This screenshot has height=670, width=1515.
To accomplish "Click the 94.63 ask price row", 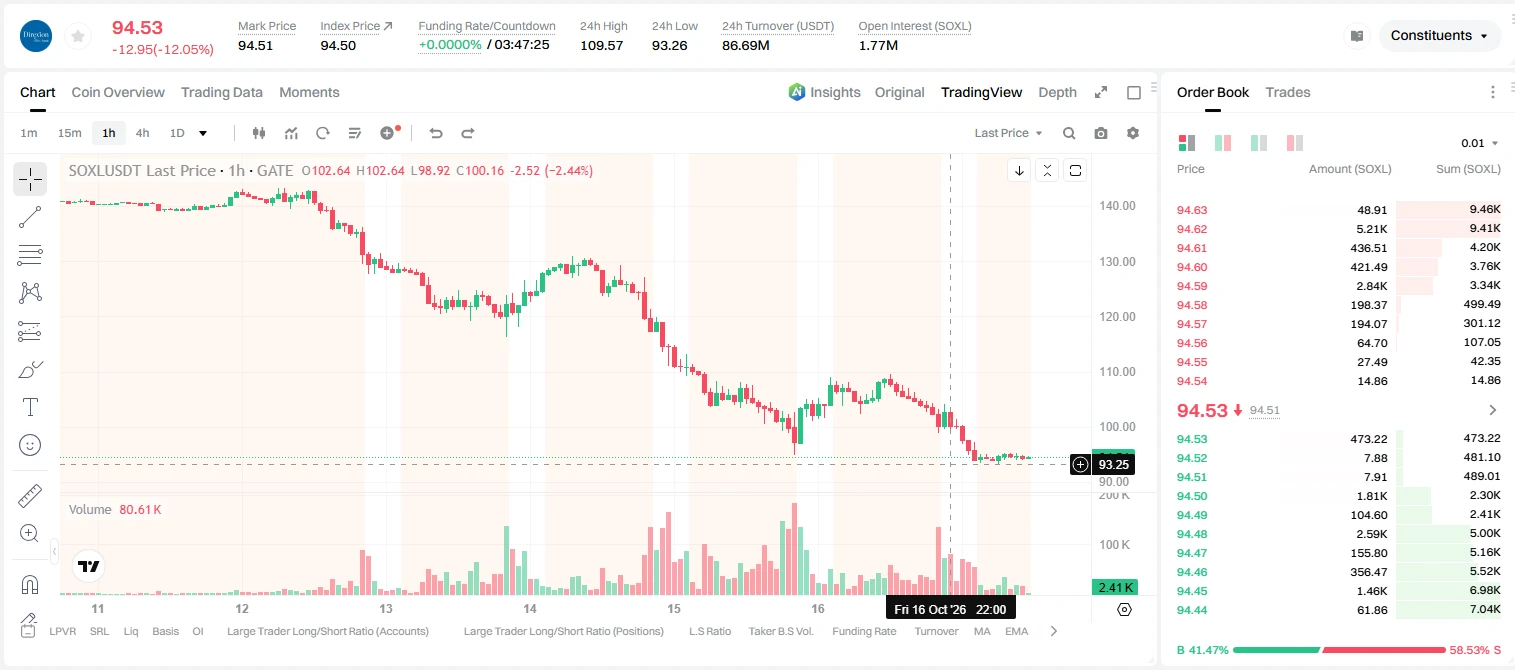I will (x=1339, y=210).
